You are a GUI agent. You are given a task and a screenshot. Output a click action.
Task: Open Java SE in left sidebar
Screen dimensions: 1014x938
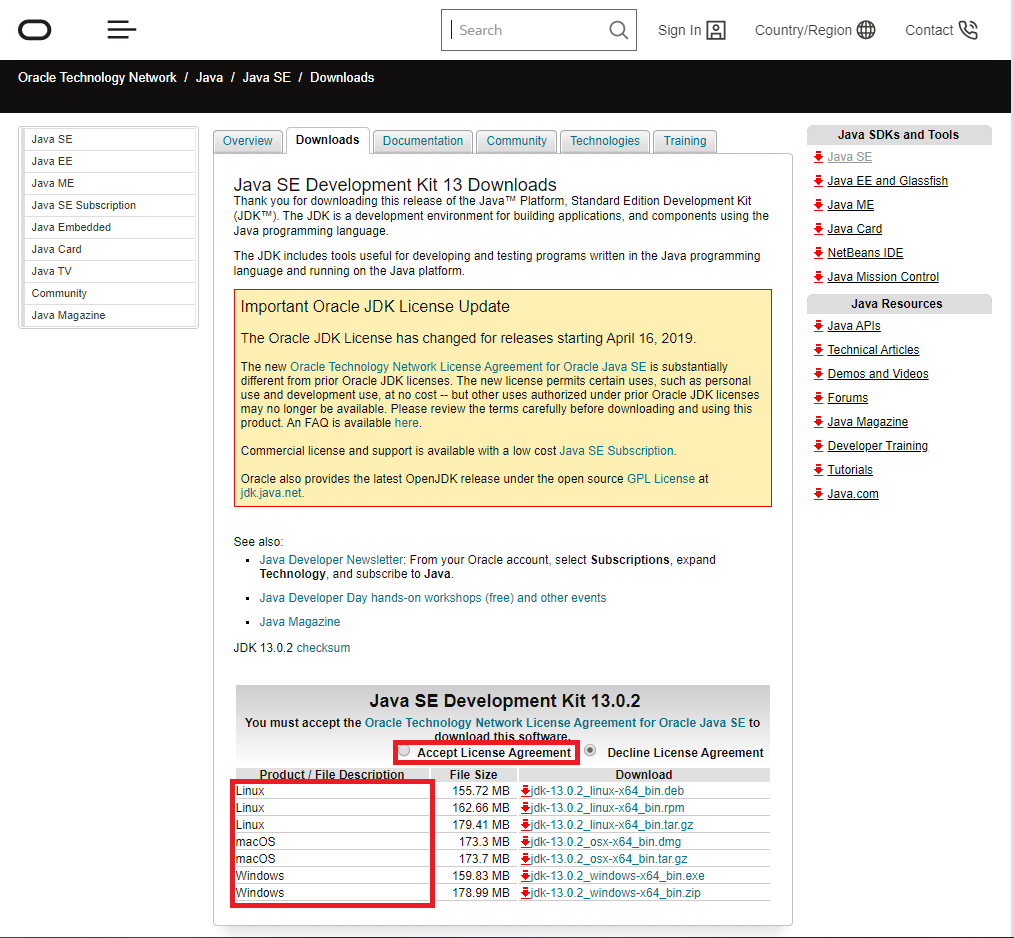109,139
